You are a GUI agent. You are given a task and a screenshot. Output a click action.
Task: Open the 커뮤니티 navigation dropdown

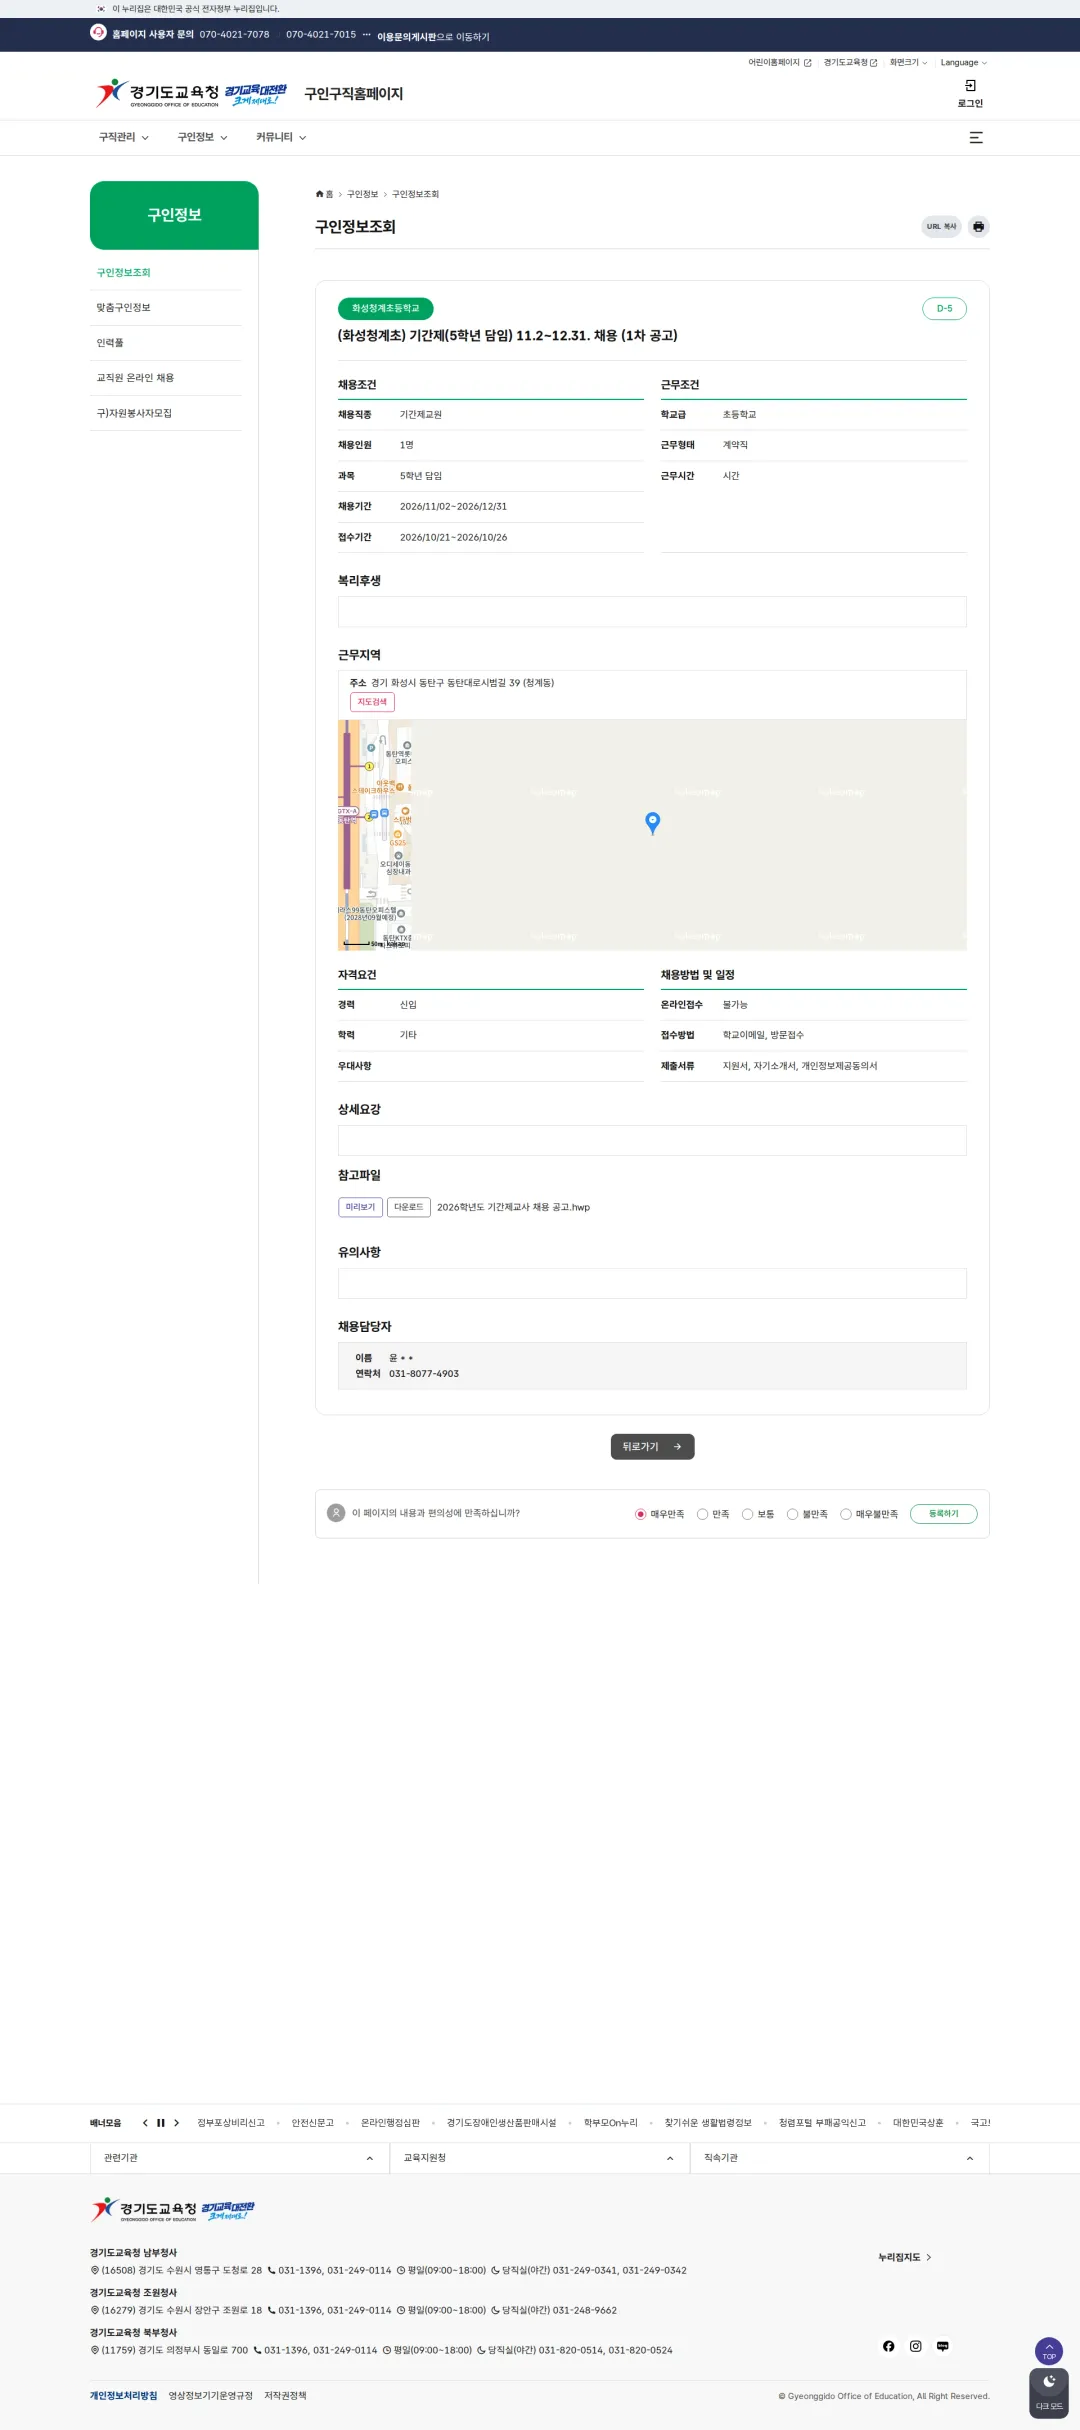(281, 138)
